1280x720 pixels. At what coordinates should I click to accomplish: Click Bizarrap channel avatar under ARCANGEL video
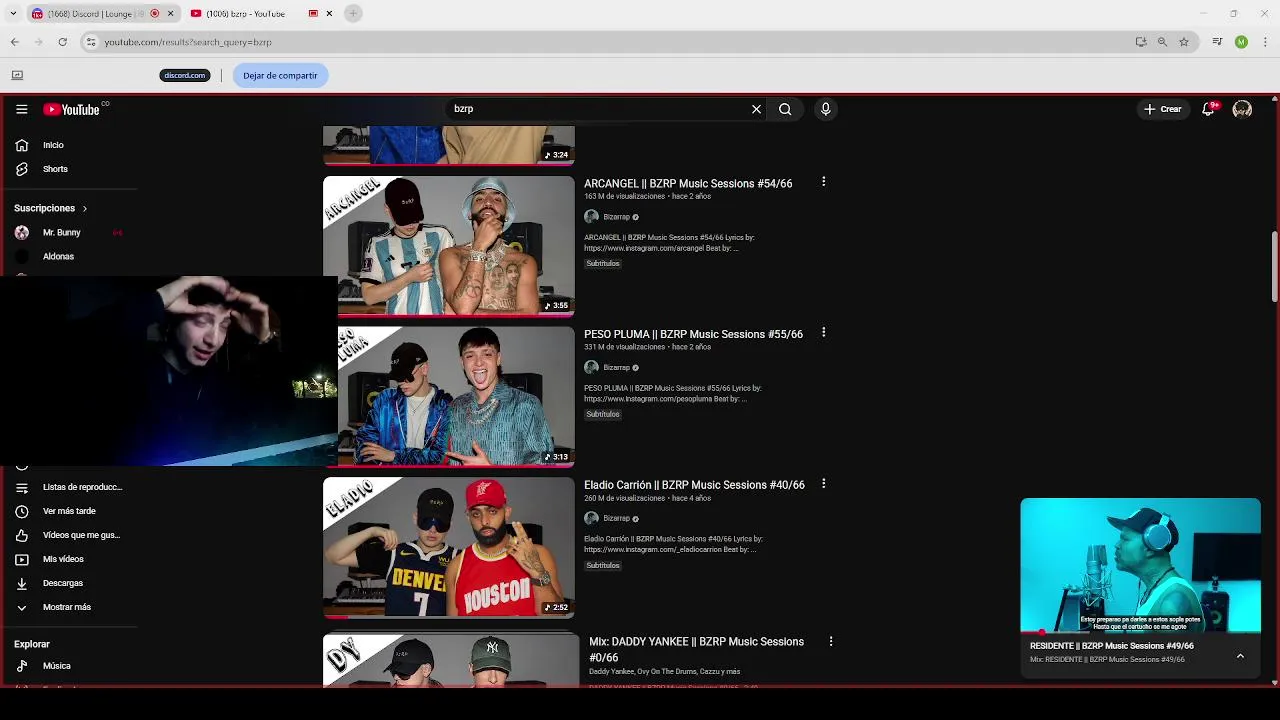[x=591, y=217]
